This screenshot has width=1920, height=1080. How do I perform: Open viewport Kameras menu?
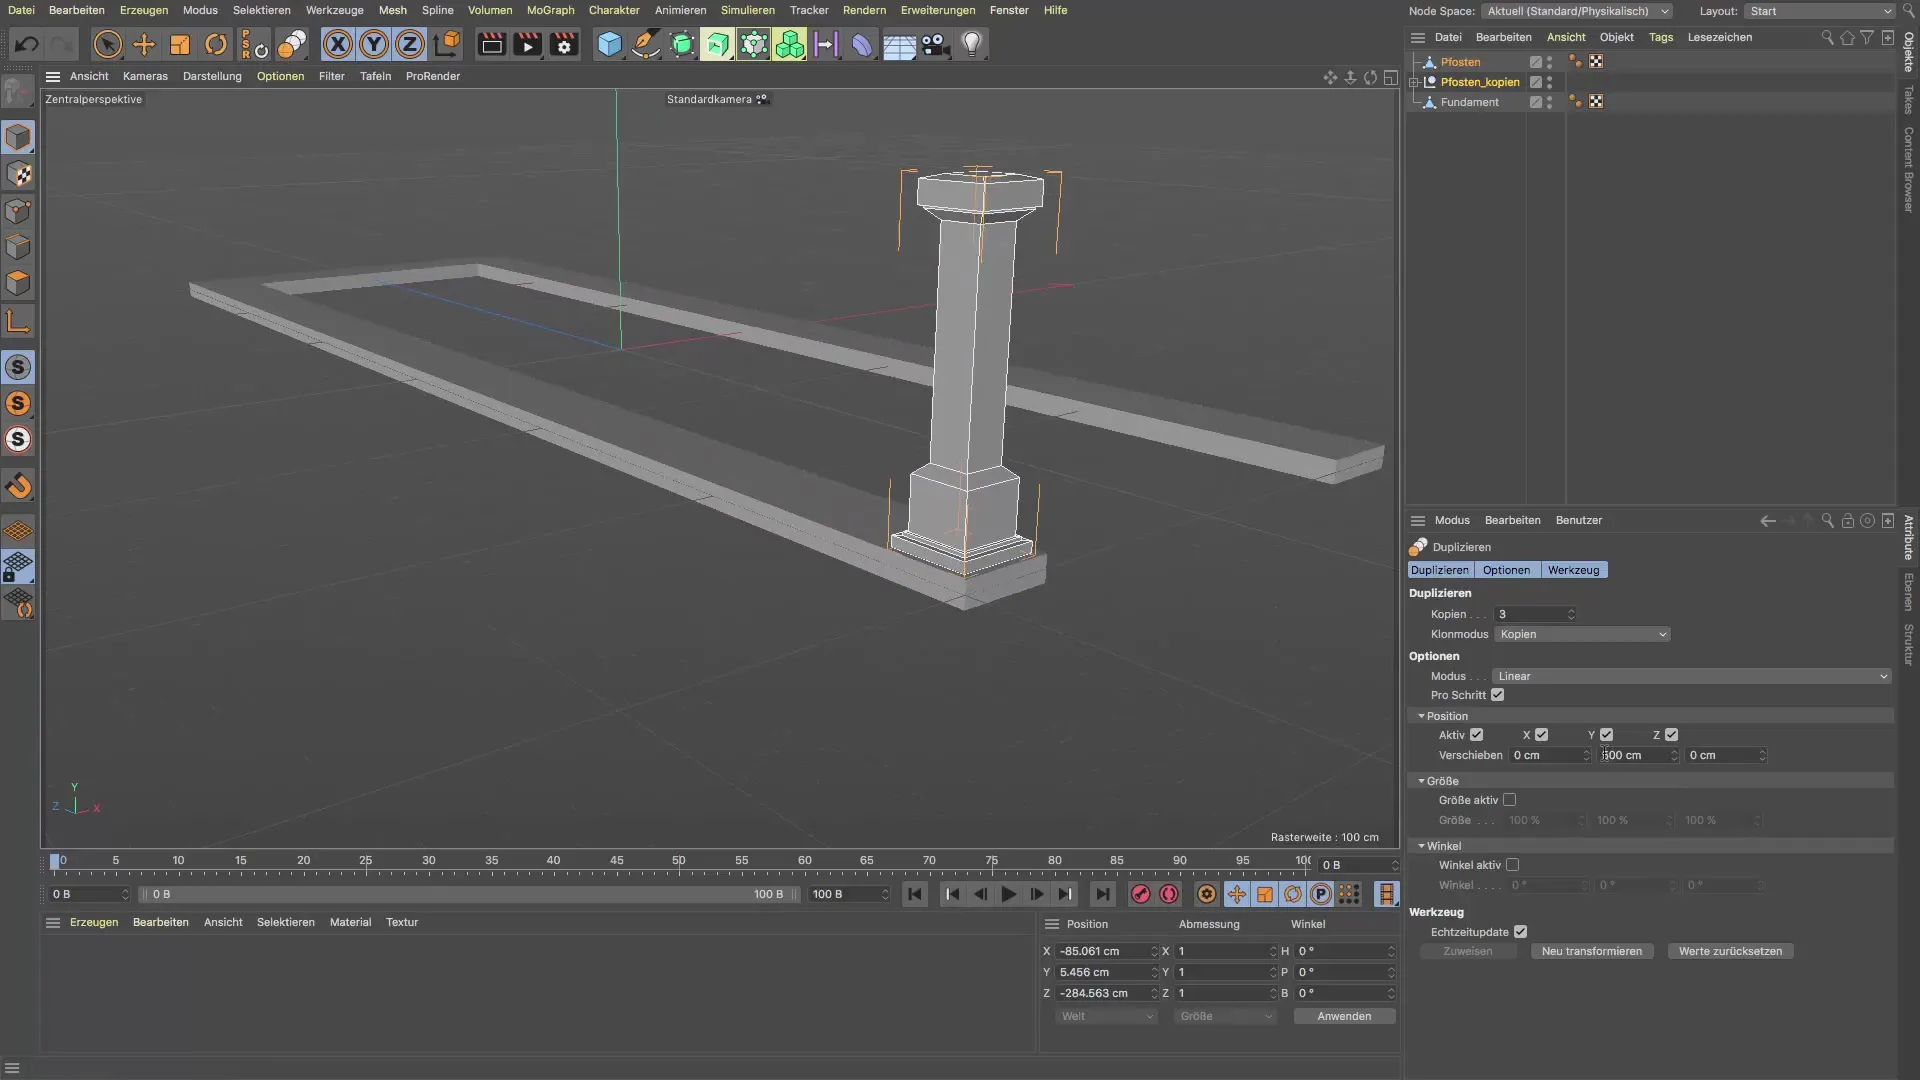pyautogui.click(x=145, y=76)
